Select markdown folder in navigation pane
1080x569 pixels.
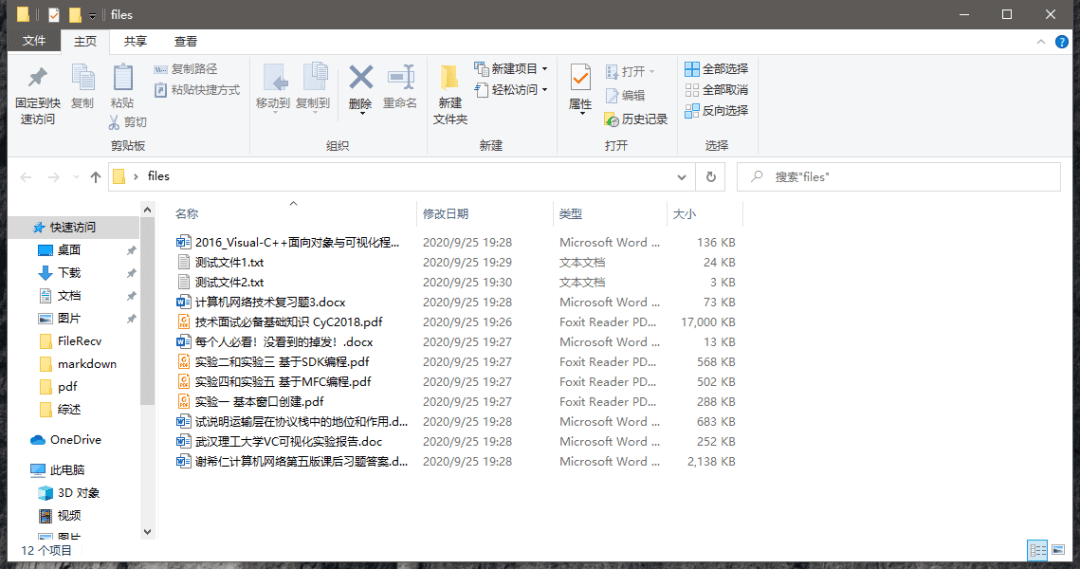click(87, 364)
